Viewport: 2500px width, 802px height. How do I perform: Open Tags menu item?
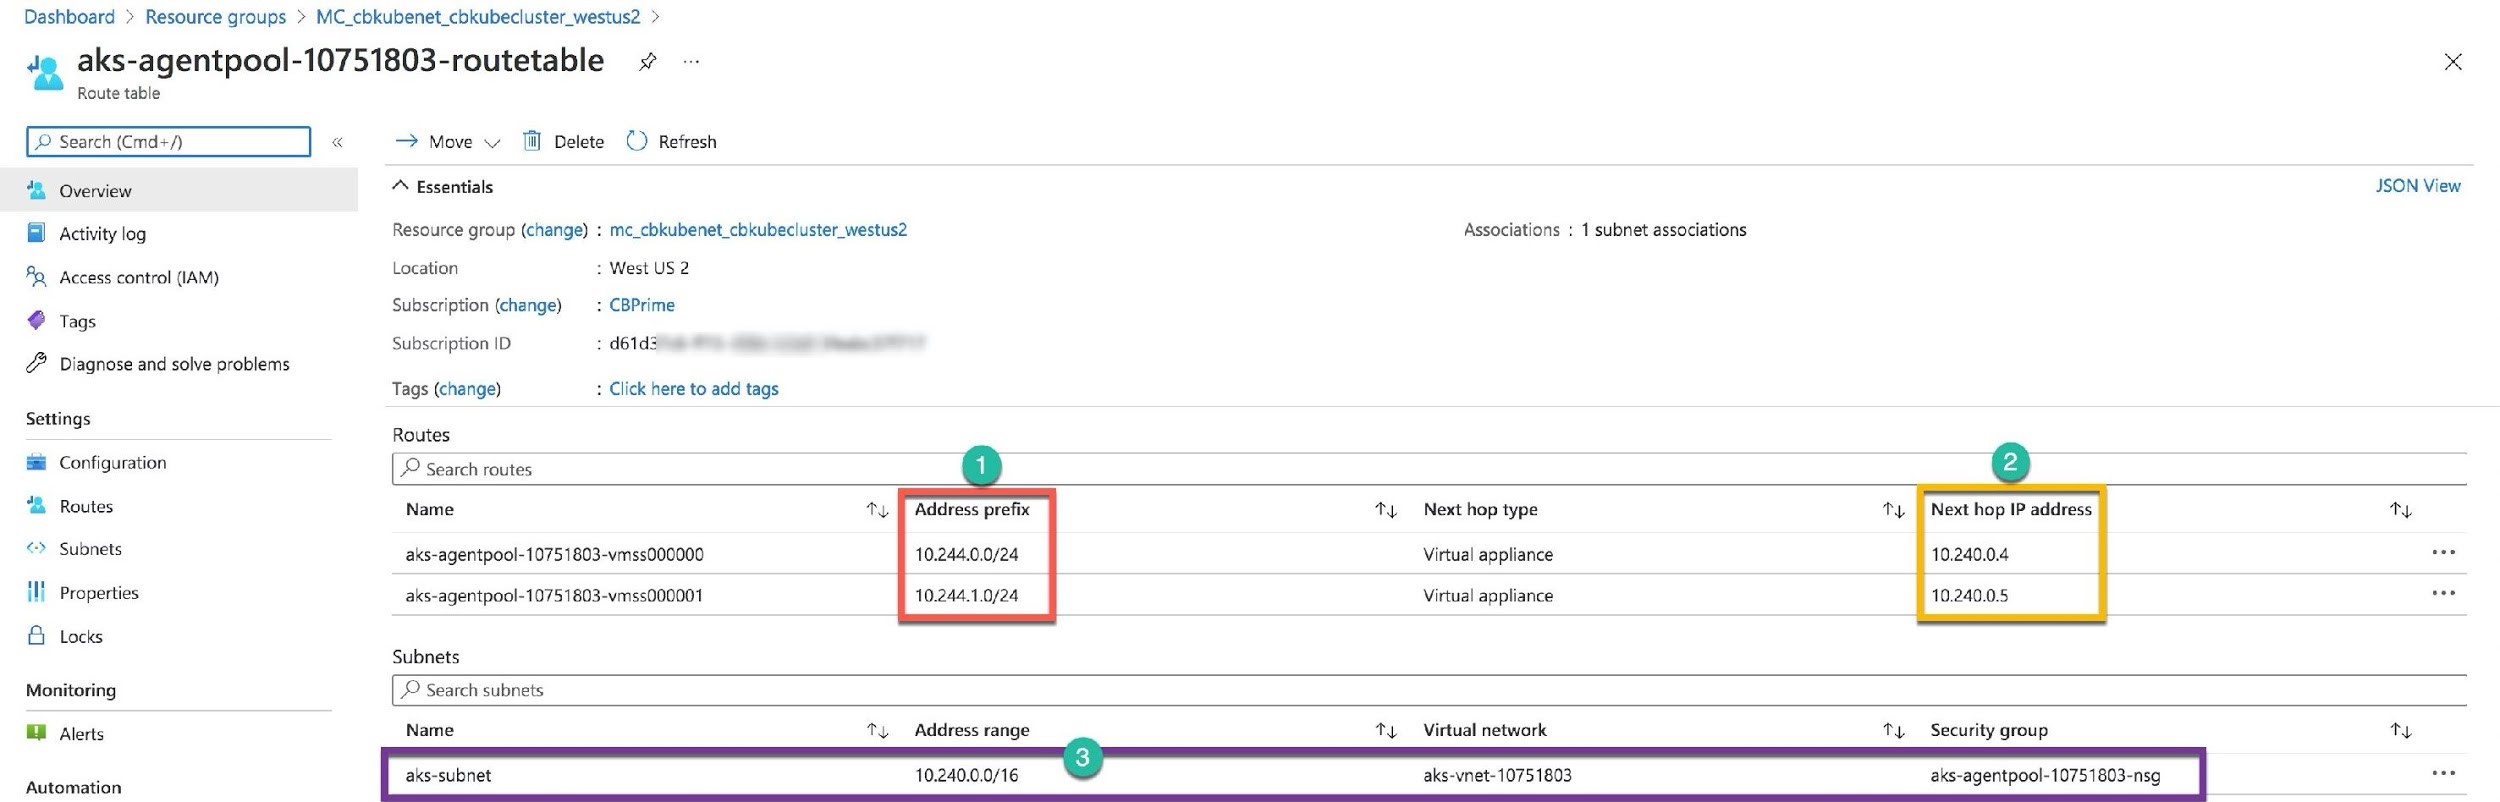[x=77, y=321]
